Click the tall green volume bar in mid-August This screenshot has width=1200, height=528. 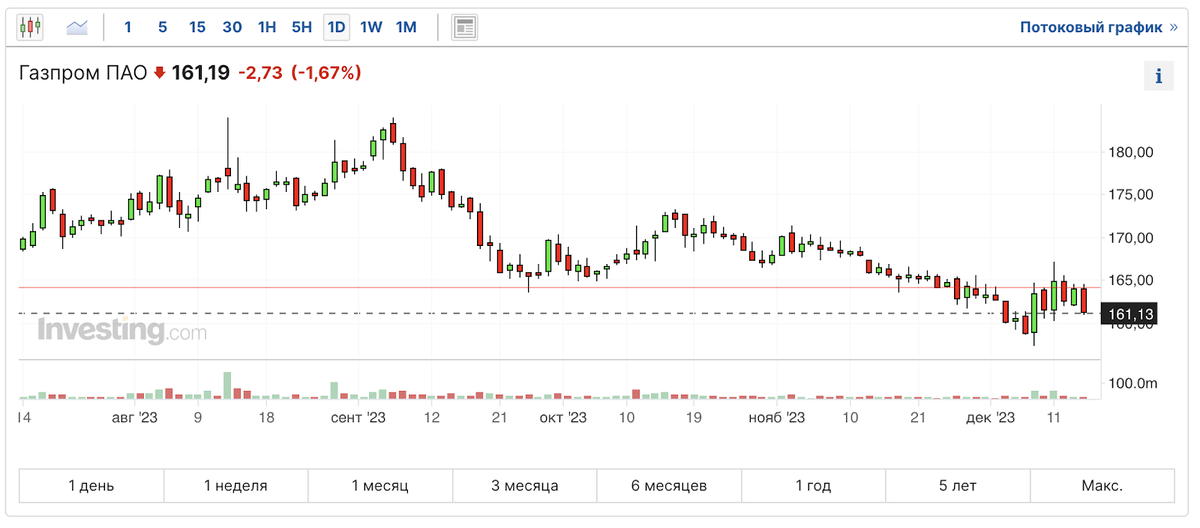pyautogui.click(x=227, y=385)
